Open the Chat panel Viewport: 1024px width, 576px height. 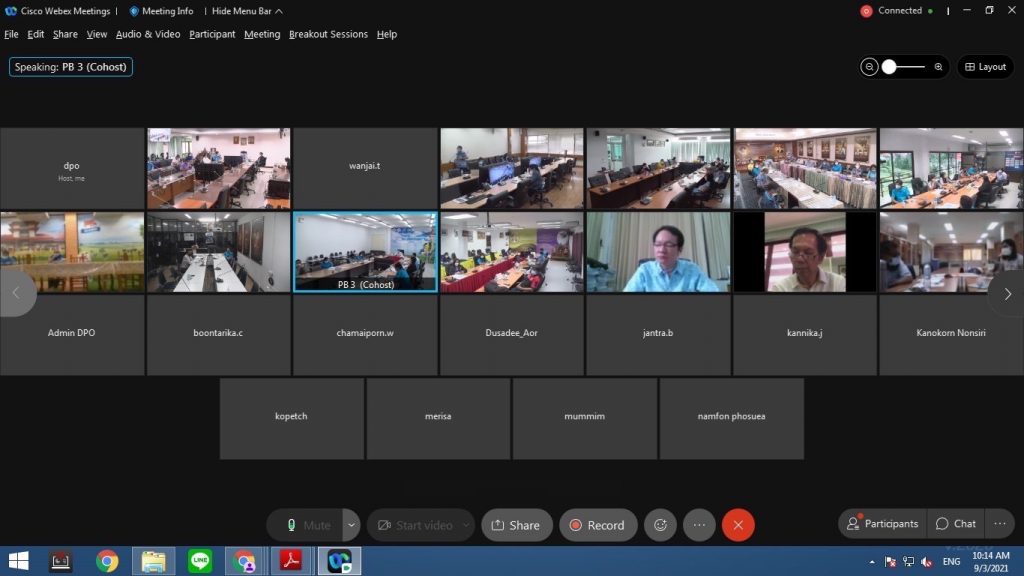[x=955, y=524]
